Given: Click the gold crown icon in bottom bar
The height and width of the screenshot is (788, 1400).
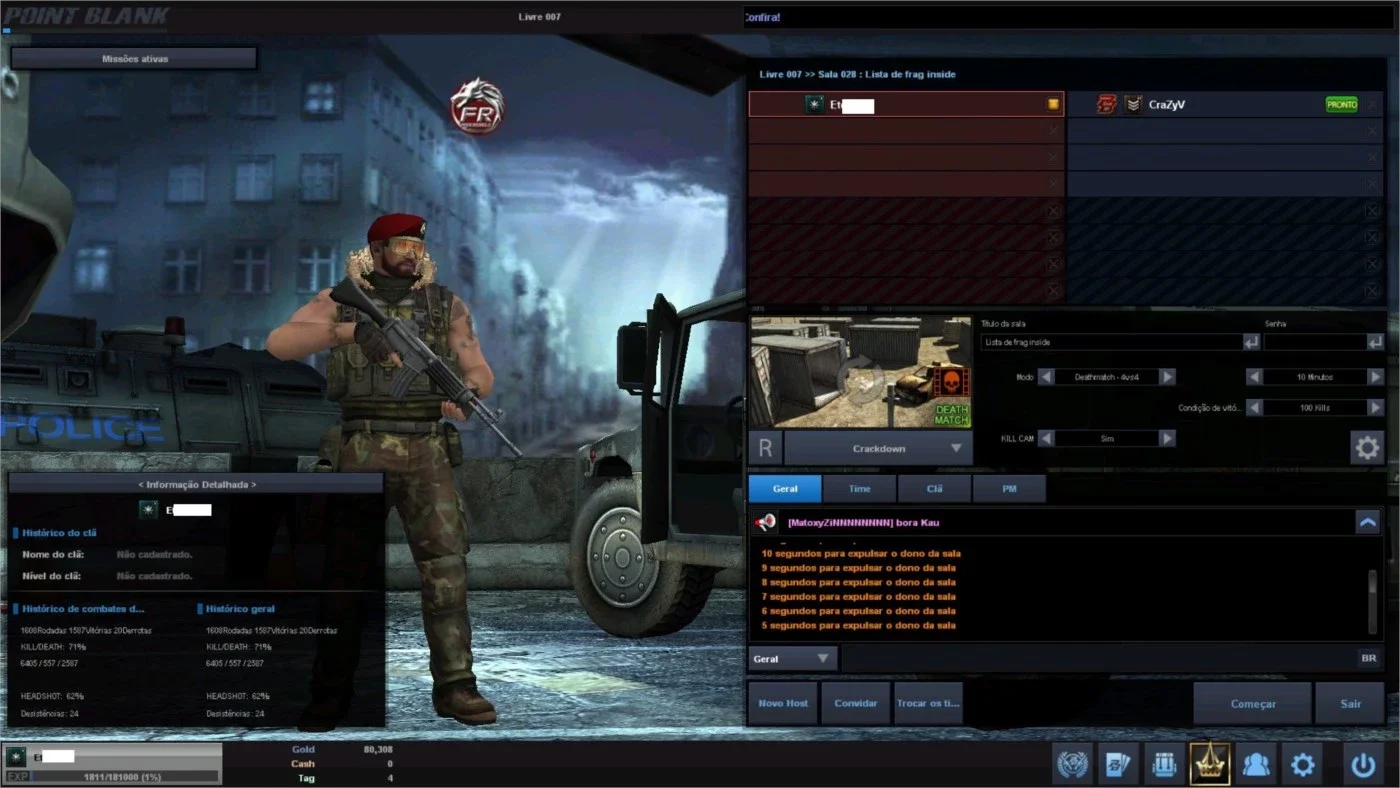Looking at the screenshot, I should (1209, 765).
